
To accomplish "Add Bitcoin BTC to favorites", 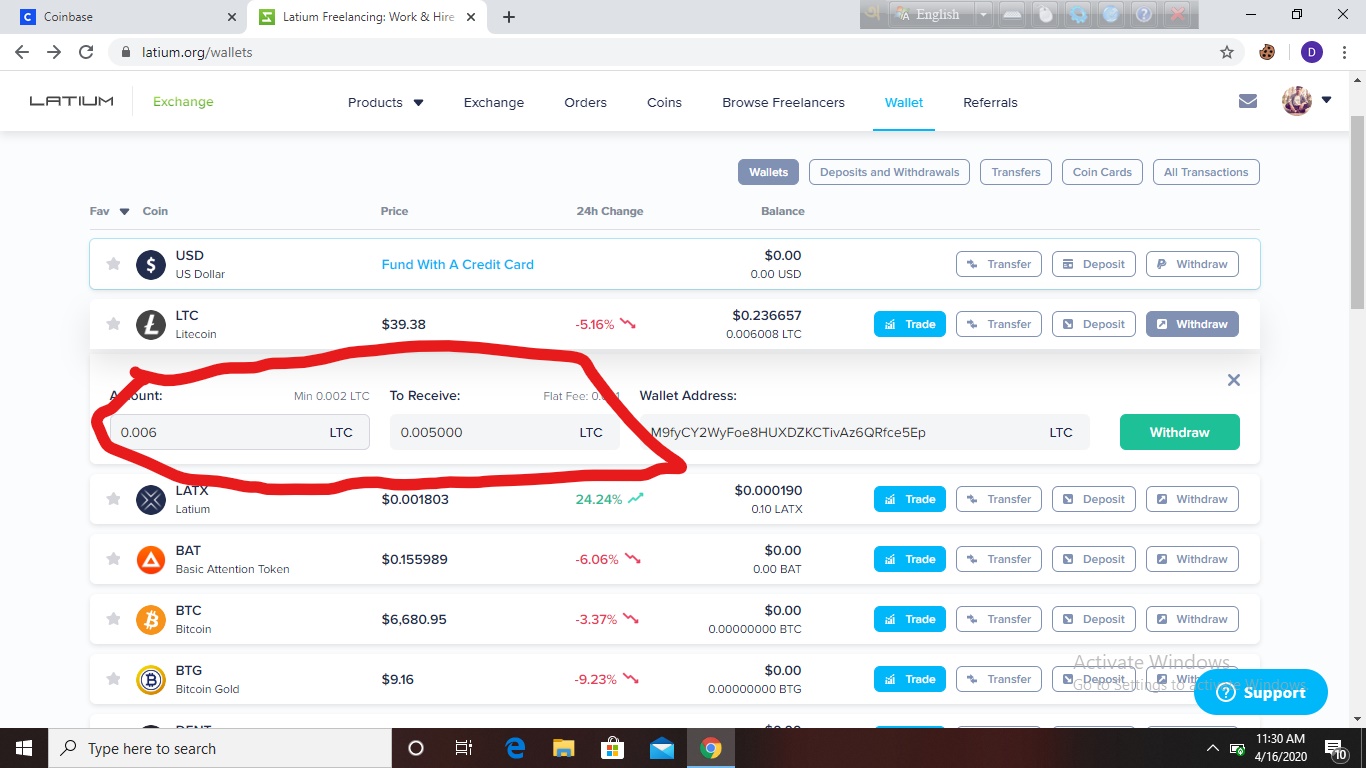I will point(114,619).
